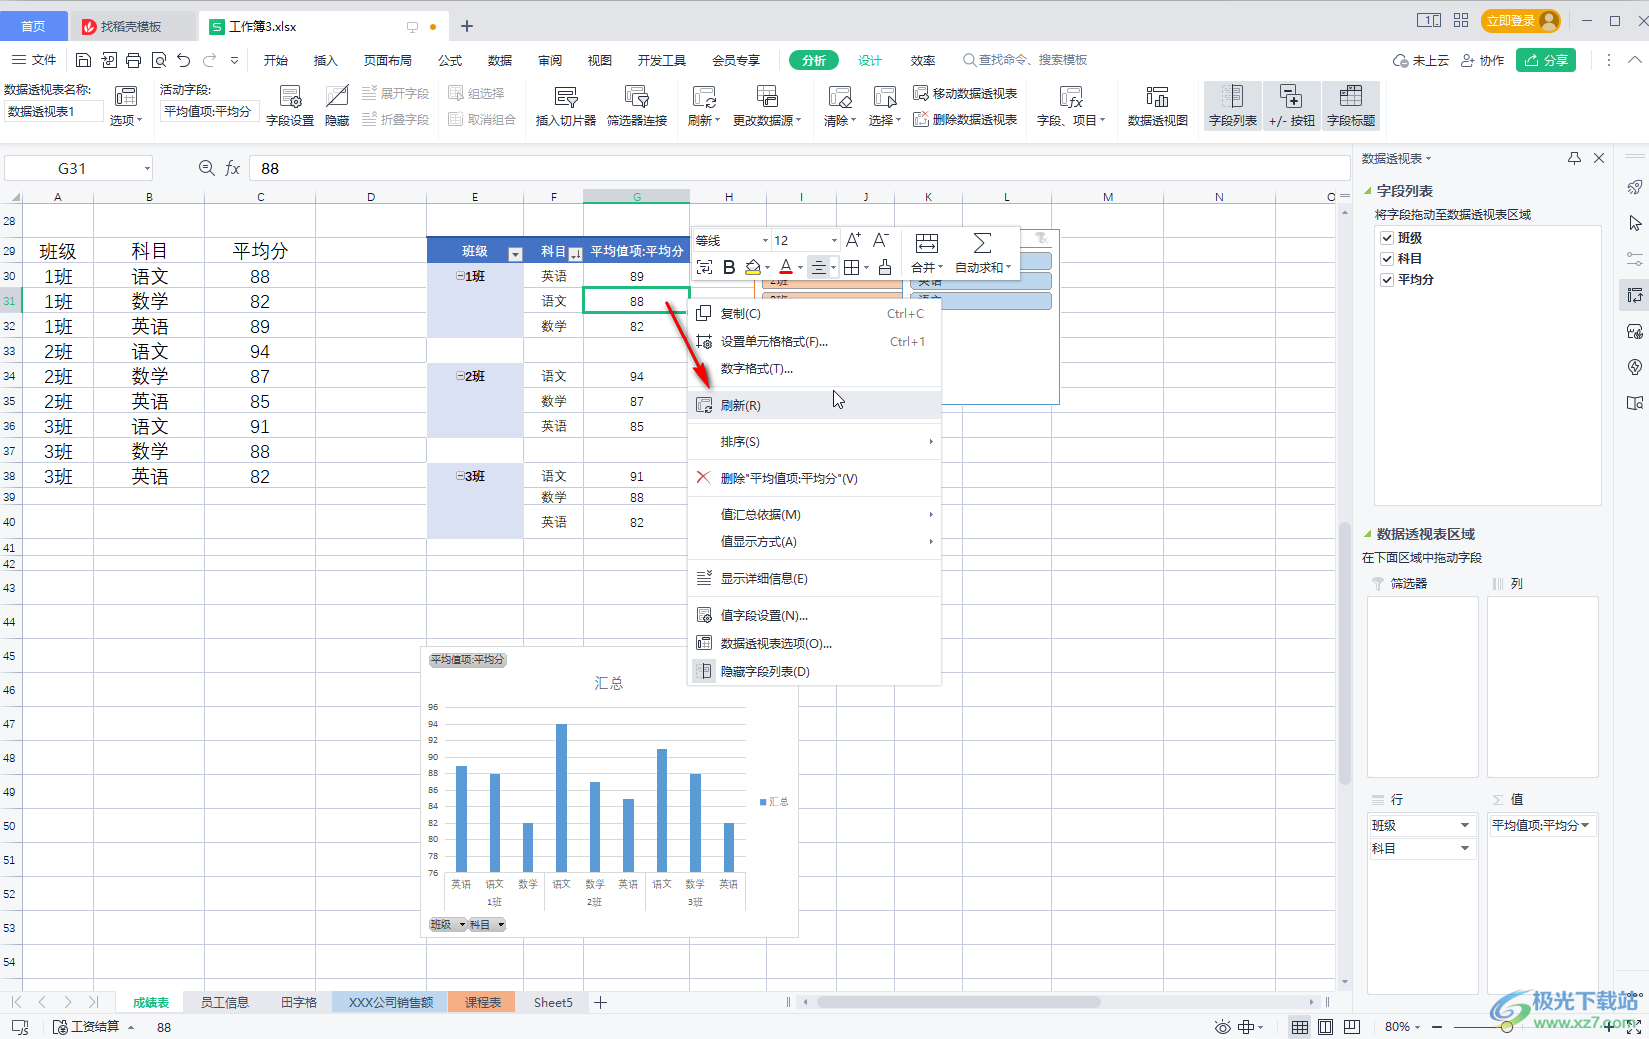Click the format painter icon in mini toolbar
Viewport: 1649px width, 1039px height.
pyautogui.click(x=885, y=267)
